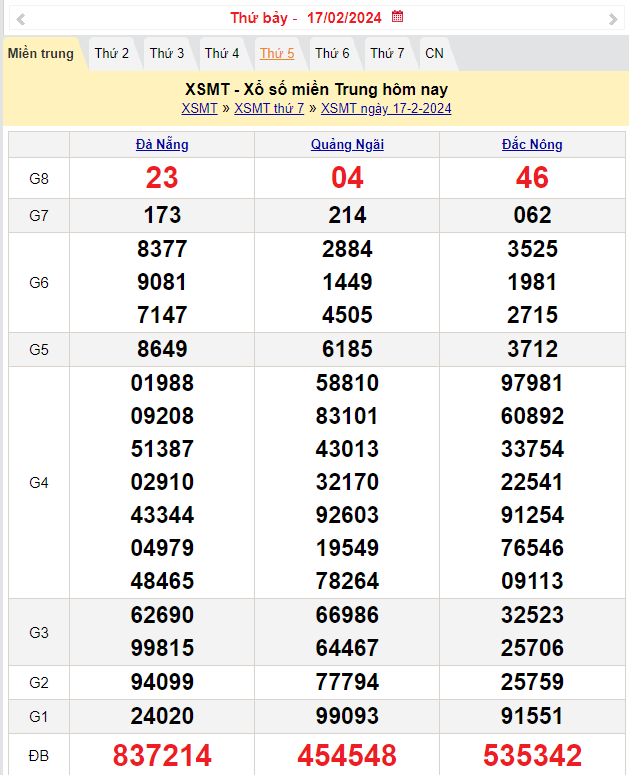Screen dimensions: 629x775
Task: Open the calendar date picker icon
Action: 397,17
